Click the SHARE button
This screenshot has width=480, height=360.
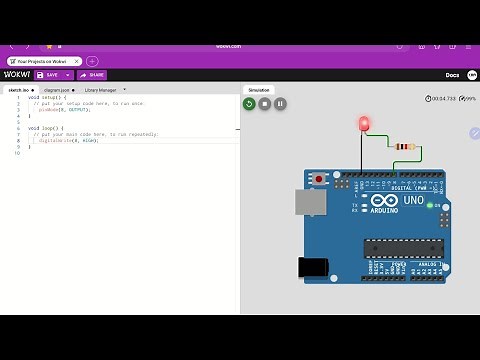92,75
